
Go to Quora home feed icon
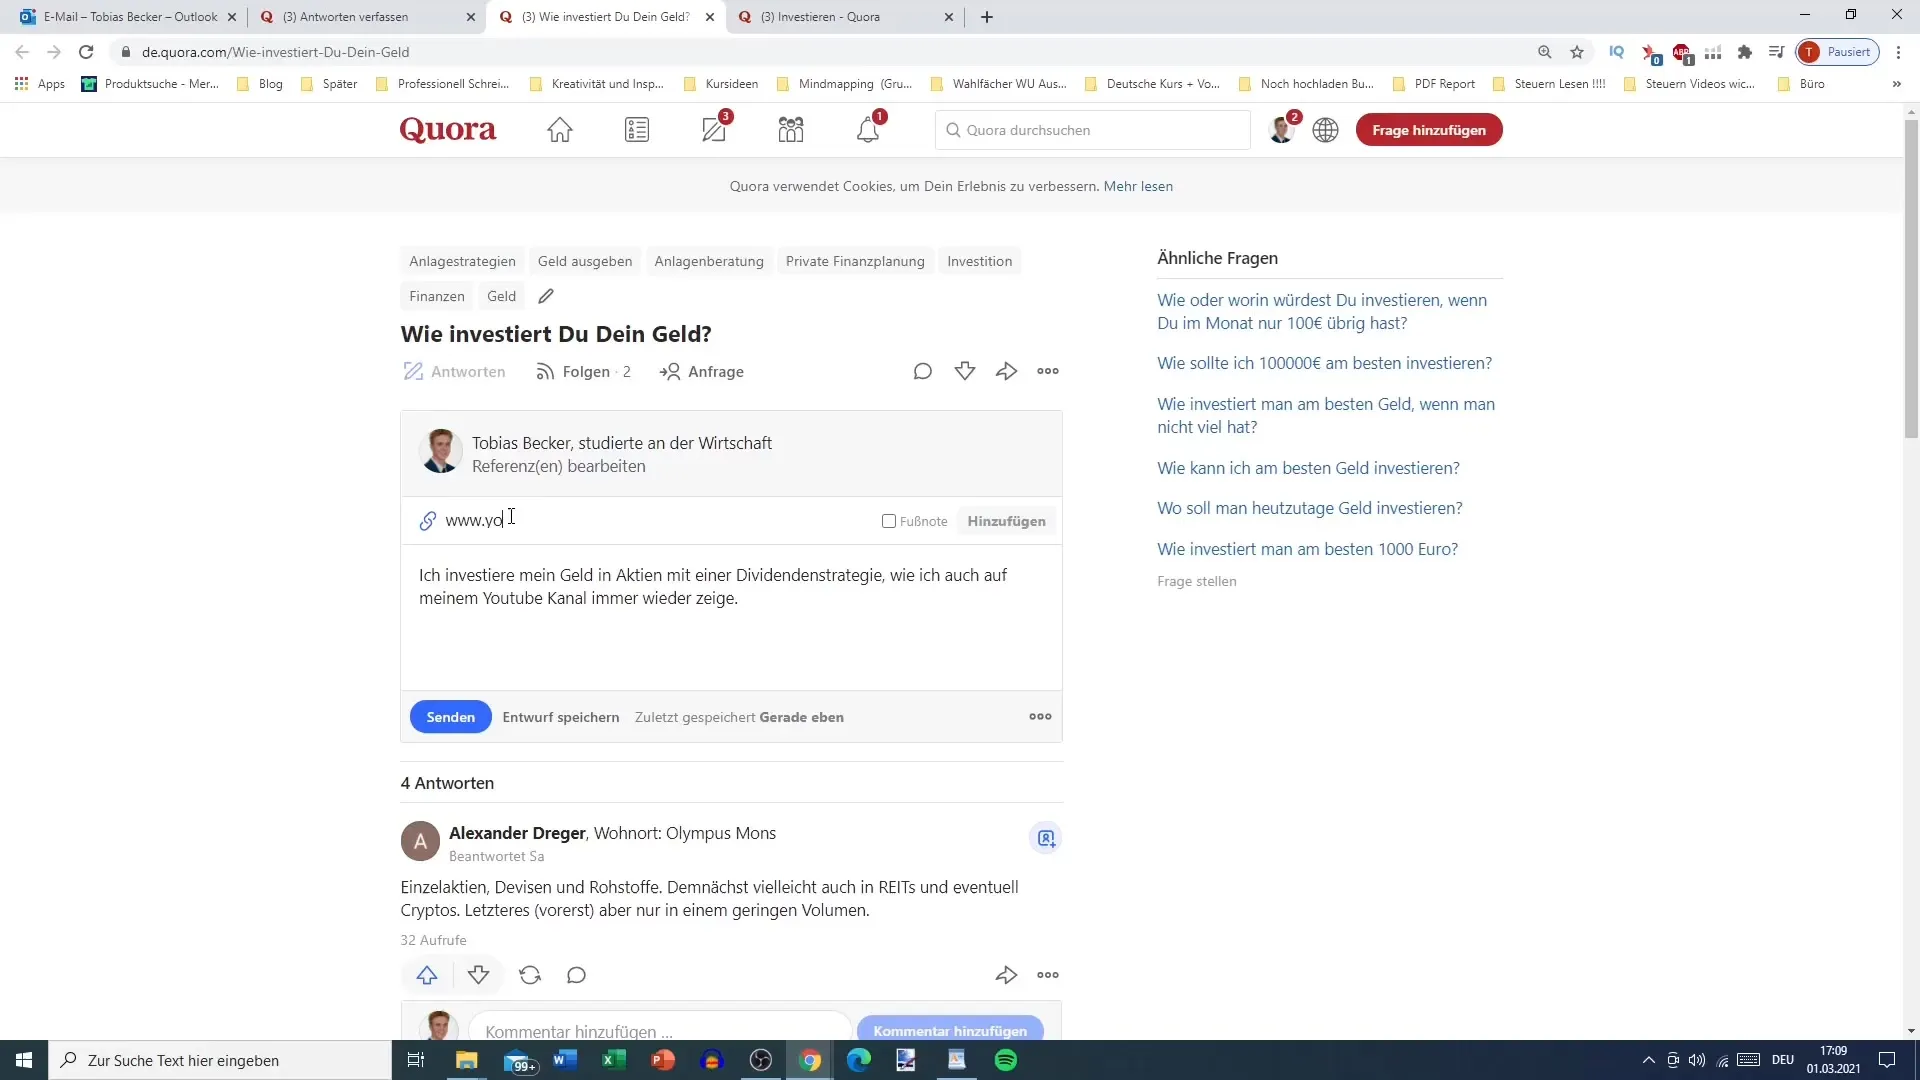560,130
